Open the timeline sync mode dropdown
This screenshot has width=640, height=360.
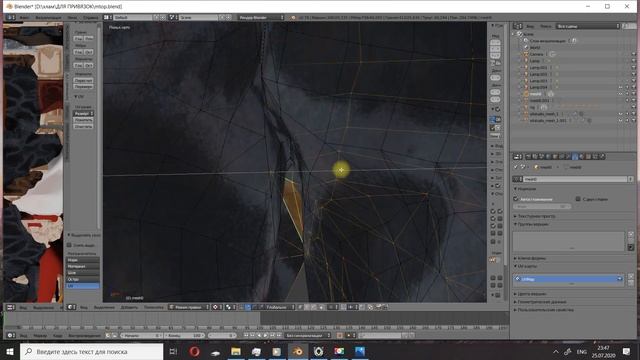click(x=308, y=335)
